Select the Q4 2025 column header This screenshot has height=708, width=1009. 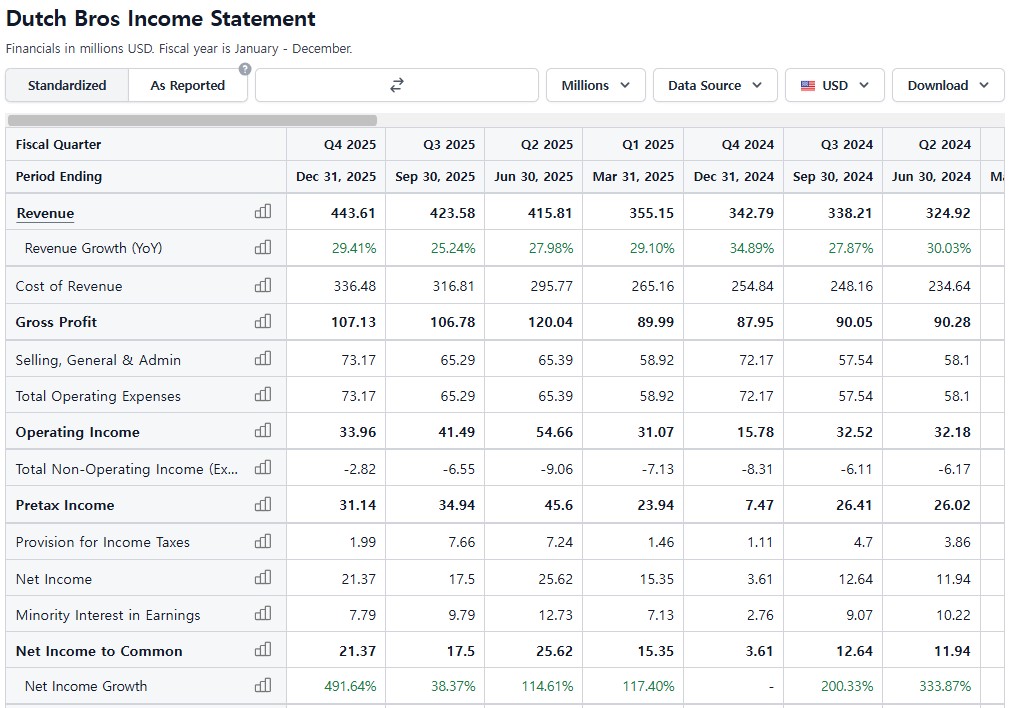350,144
